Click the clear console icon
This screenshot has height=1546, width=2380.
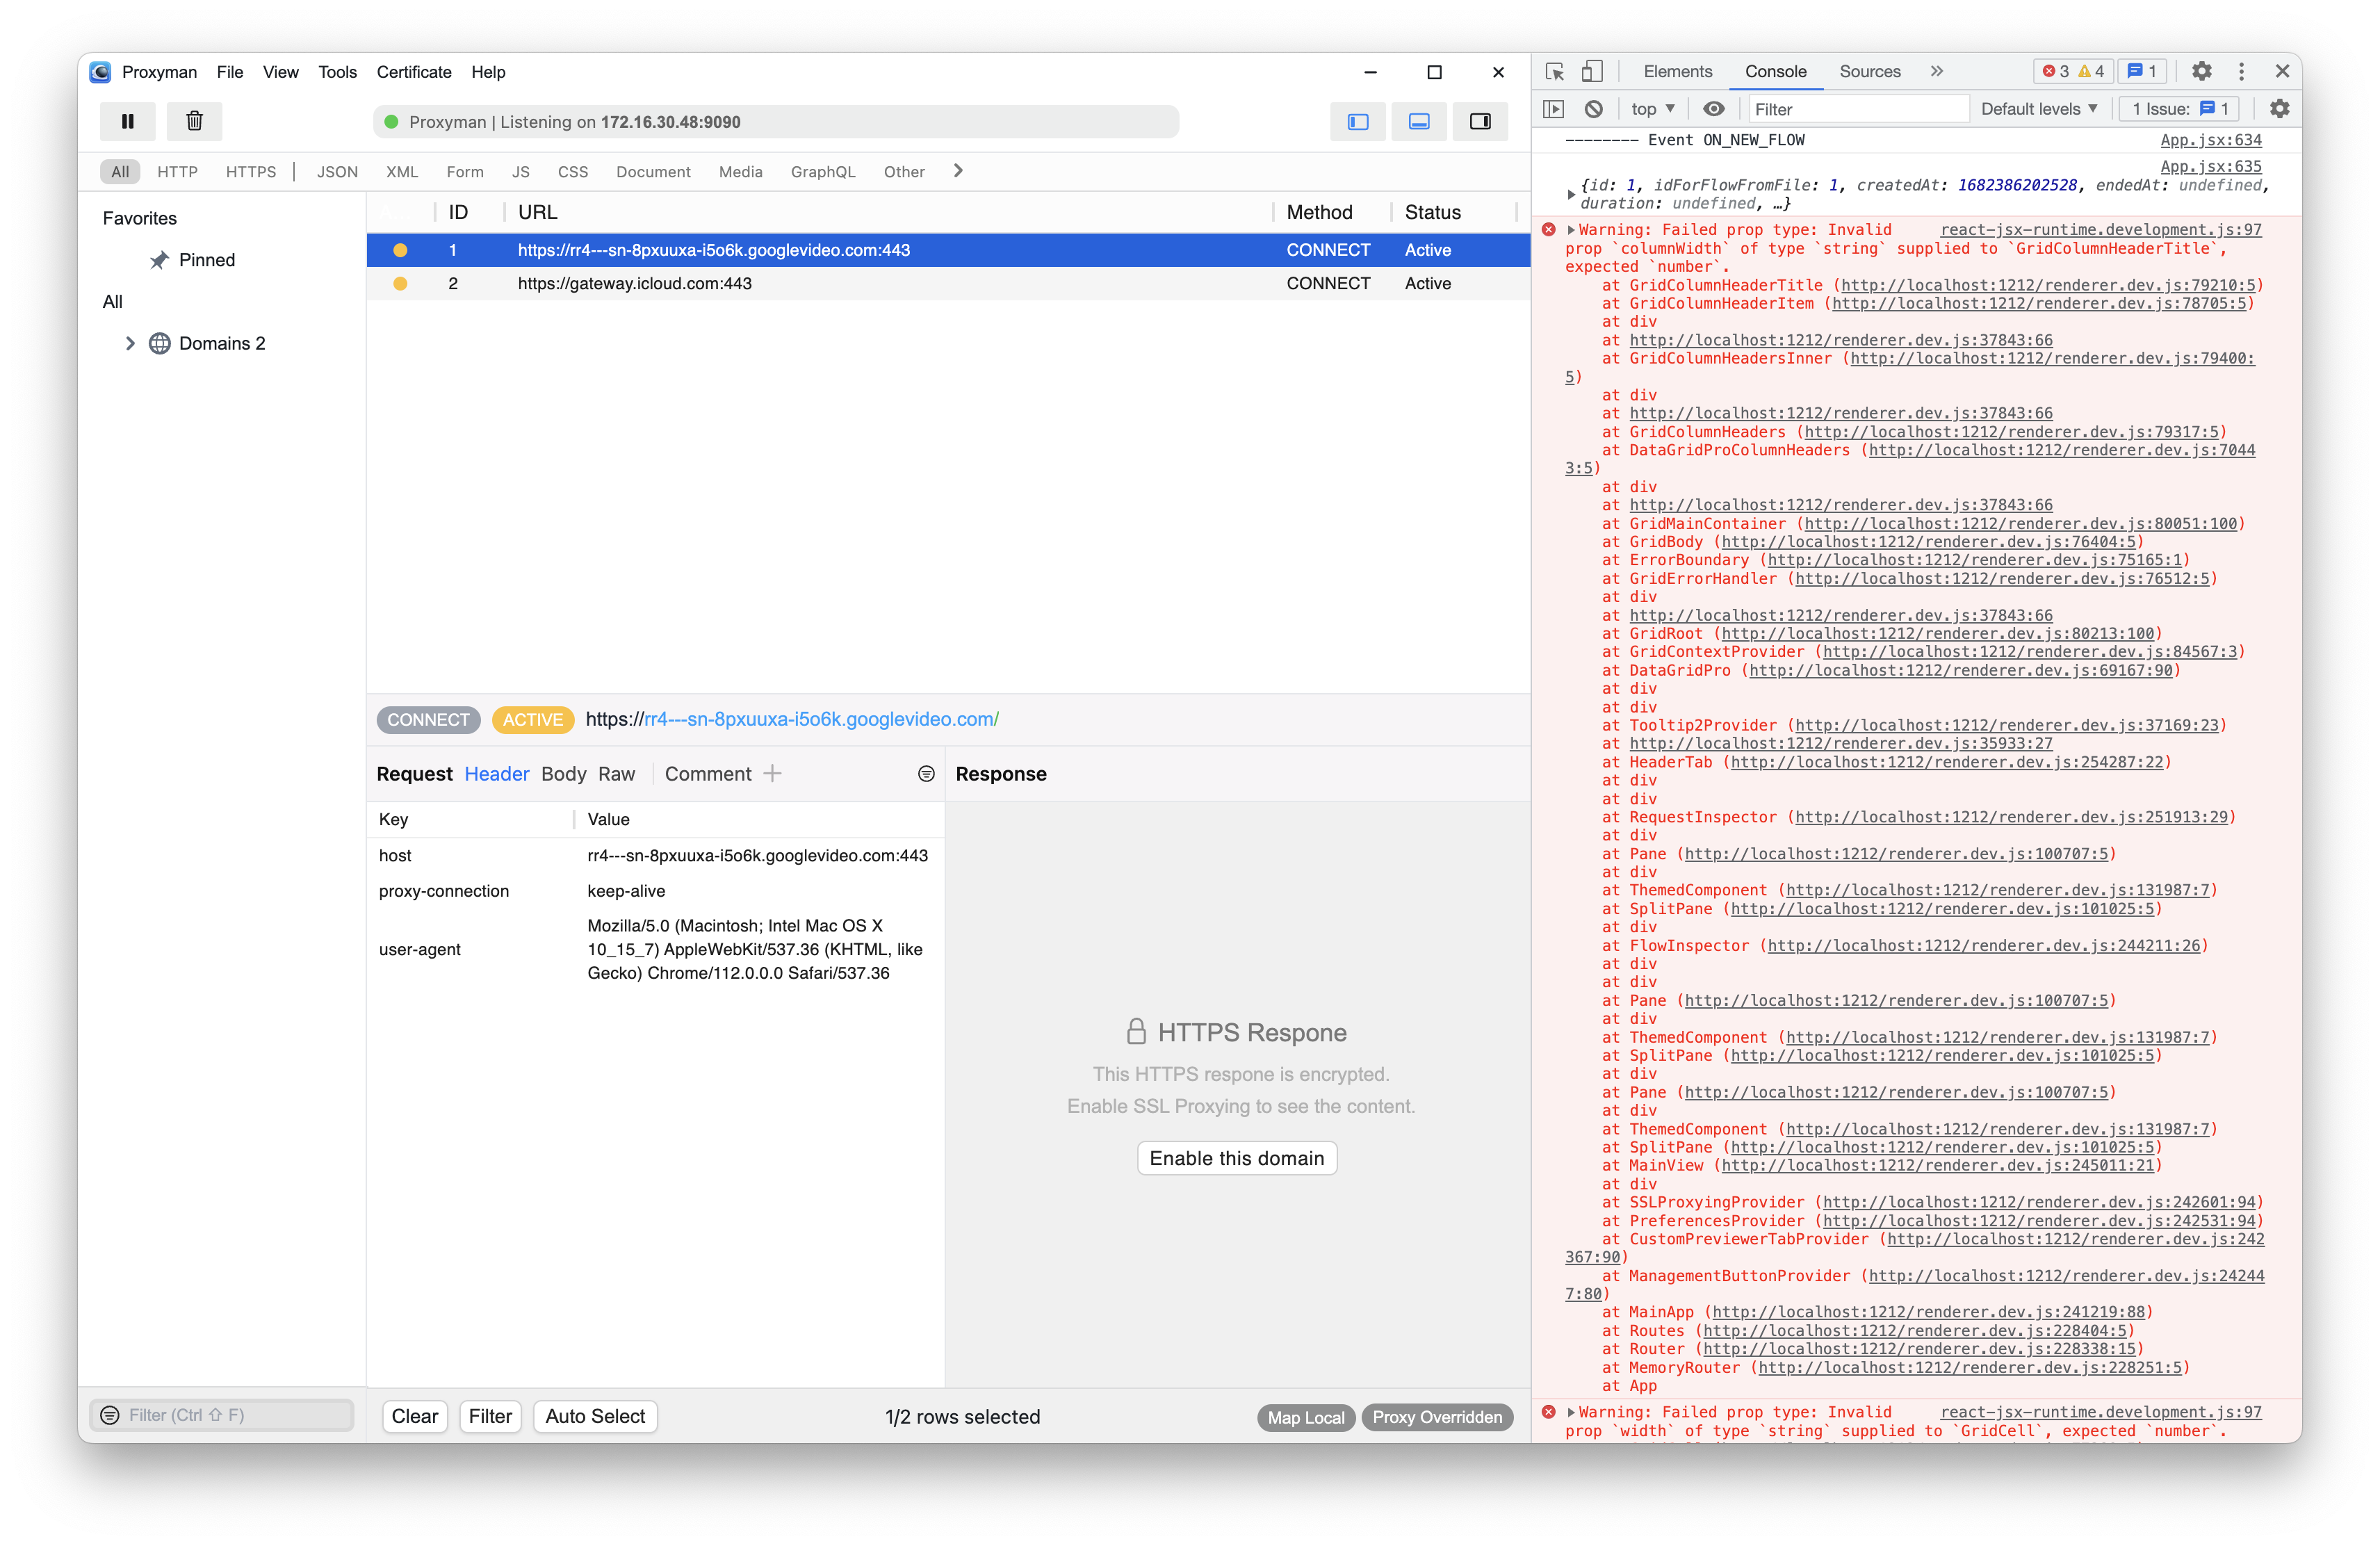point(1593,109)
